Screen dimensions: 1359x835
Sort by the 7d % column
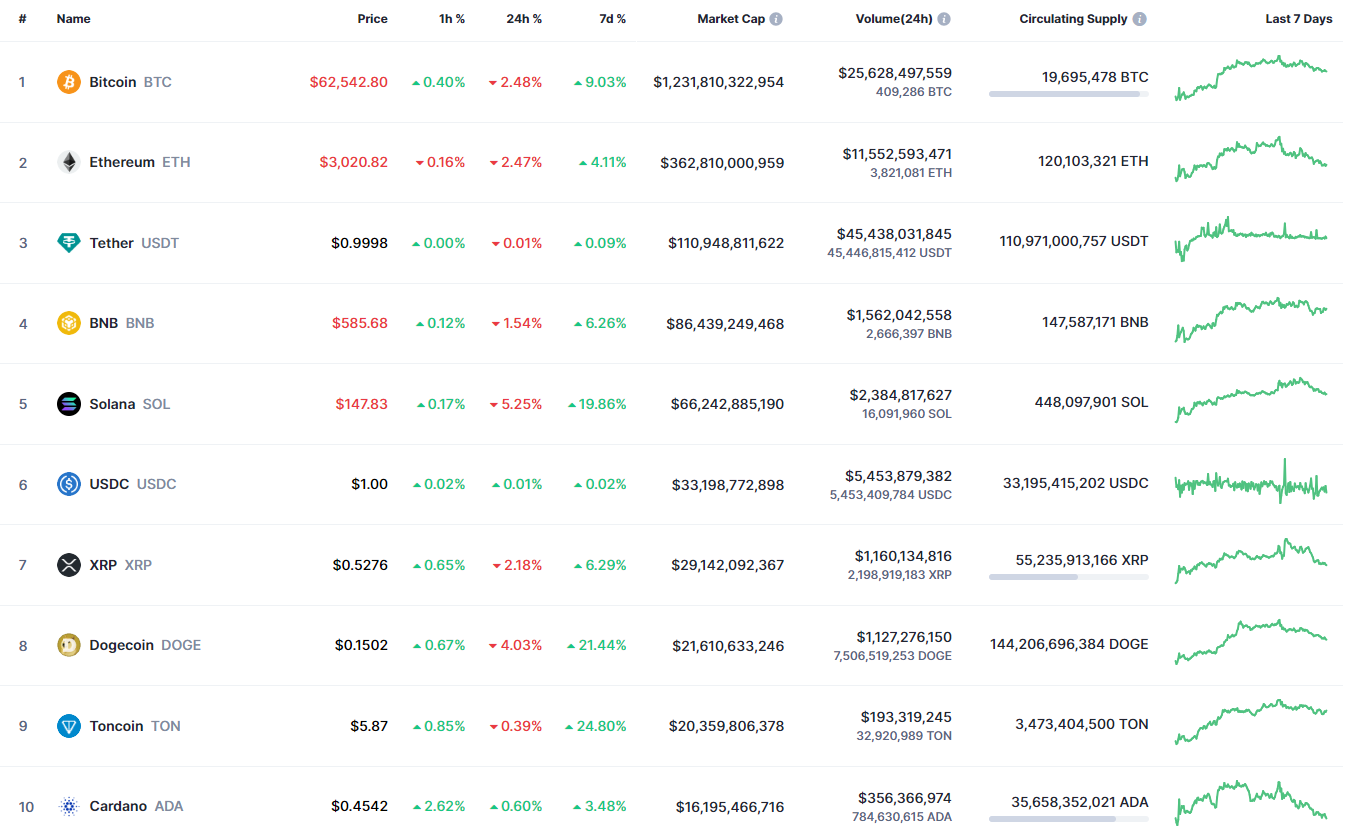(613, 19)
